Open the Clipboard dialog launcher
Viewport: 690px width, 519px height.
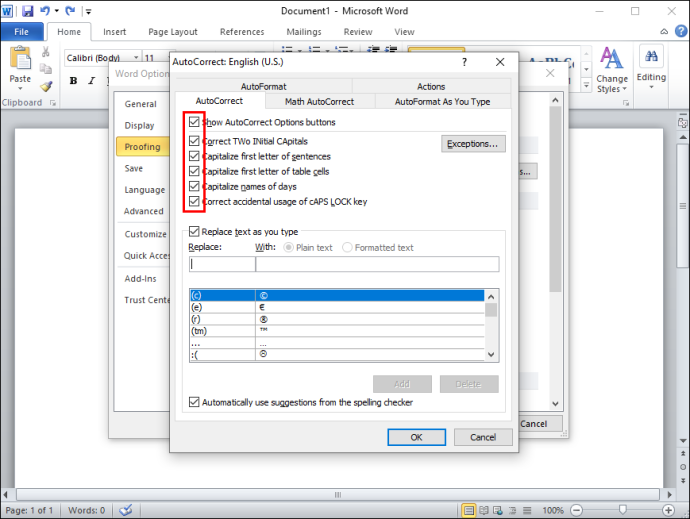point(53,103)
